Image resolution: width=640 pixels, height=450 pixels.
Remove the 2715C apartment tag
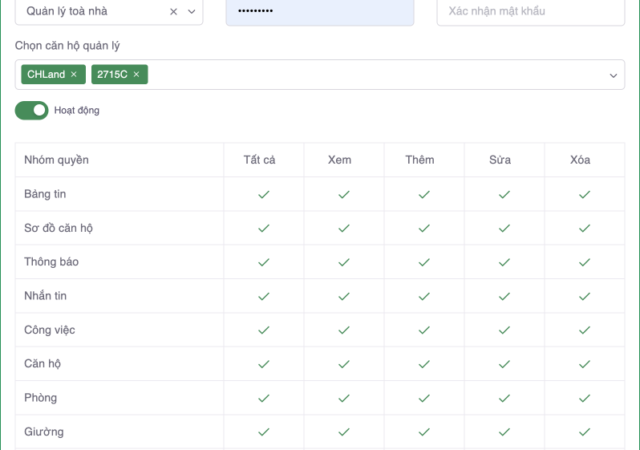point(136,75)
